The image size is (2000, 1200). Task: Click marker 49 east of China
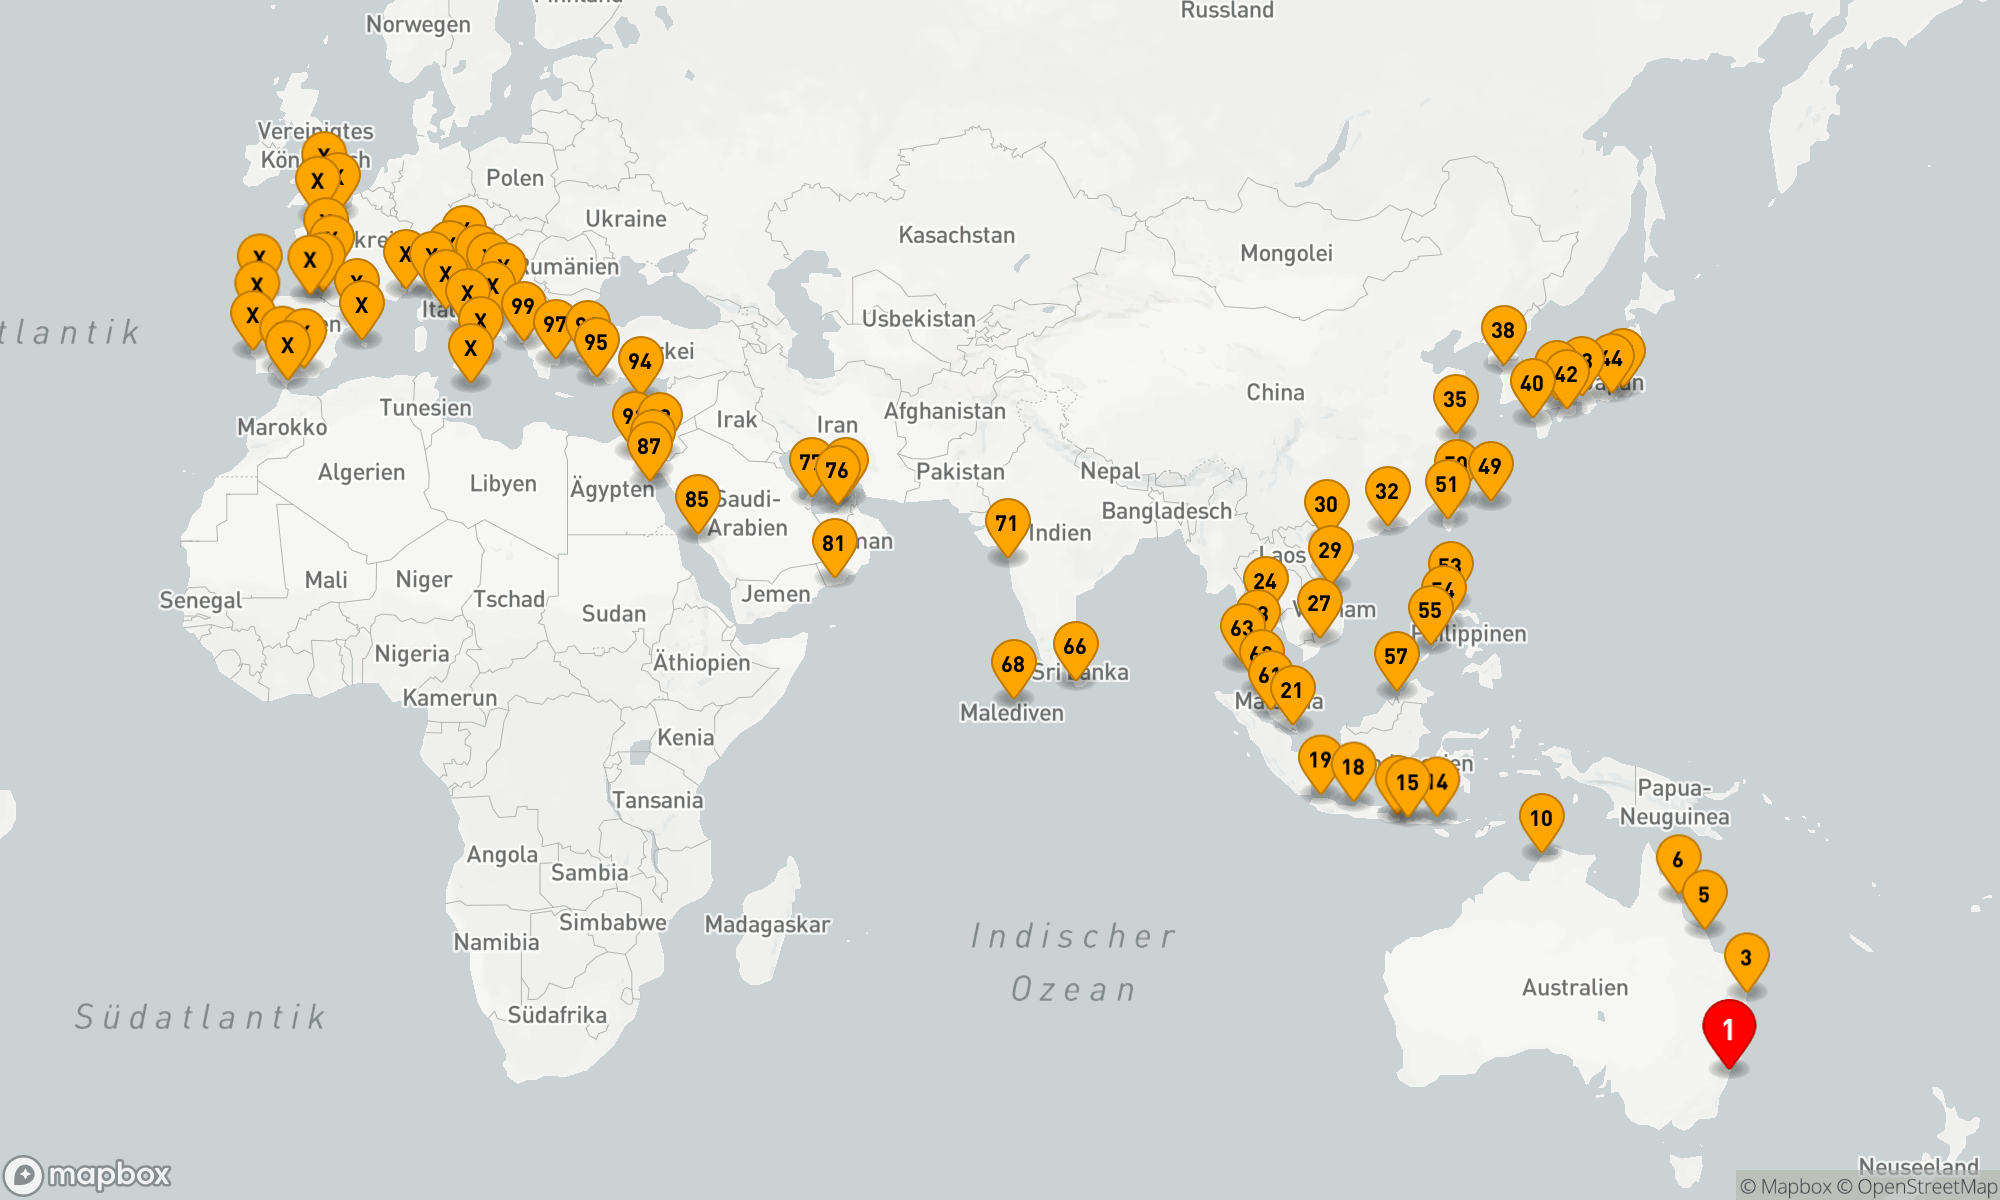[1490, 467]
